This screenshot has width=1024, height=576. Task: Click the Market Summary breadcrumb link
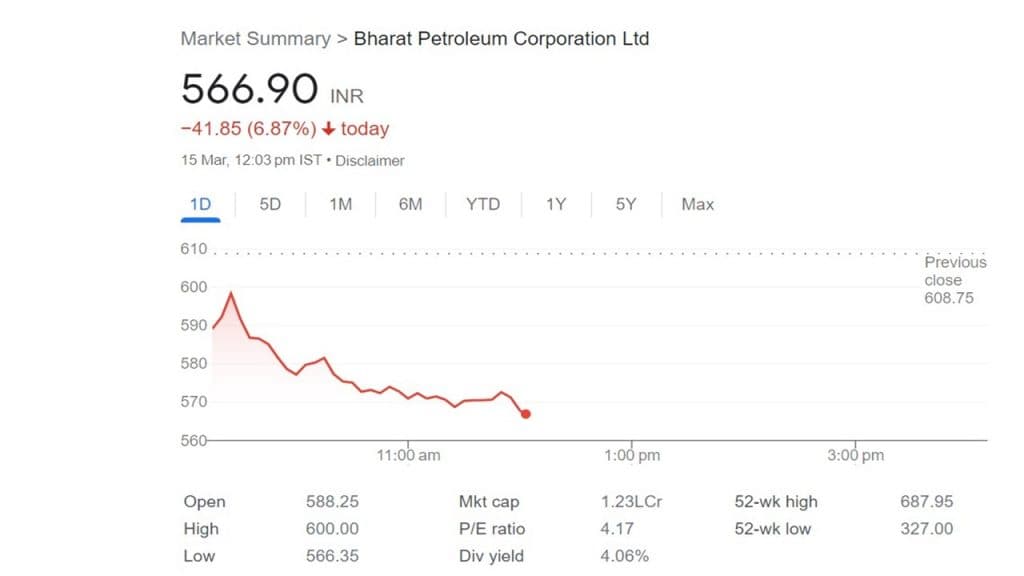tap(255, 39)
